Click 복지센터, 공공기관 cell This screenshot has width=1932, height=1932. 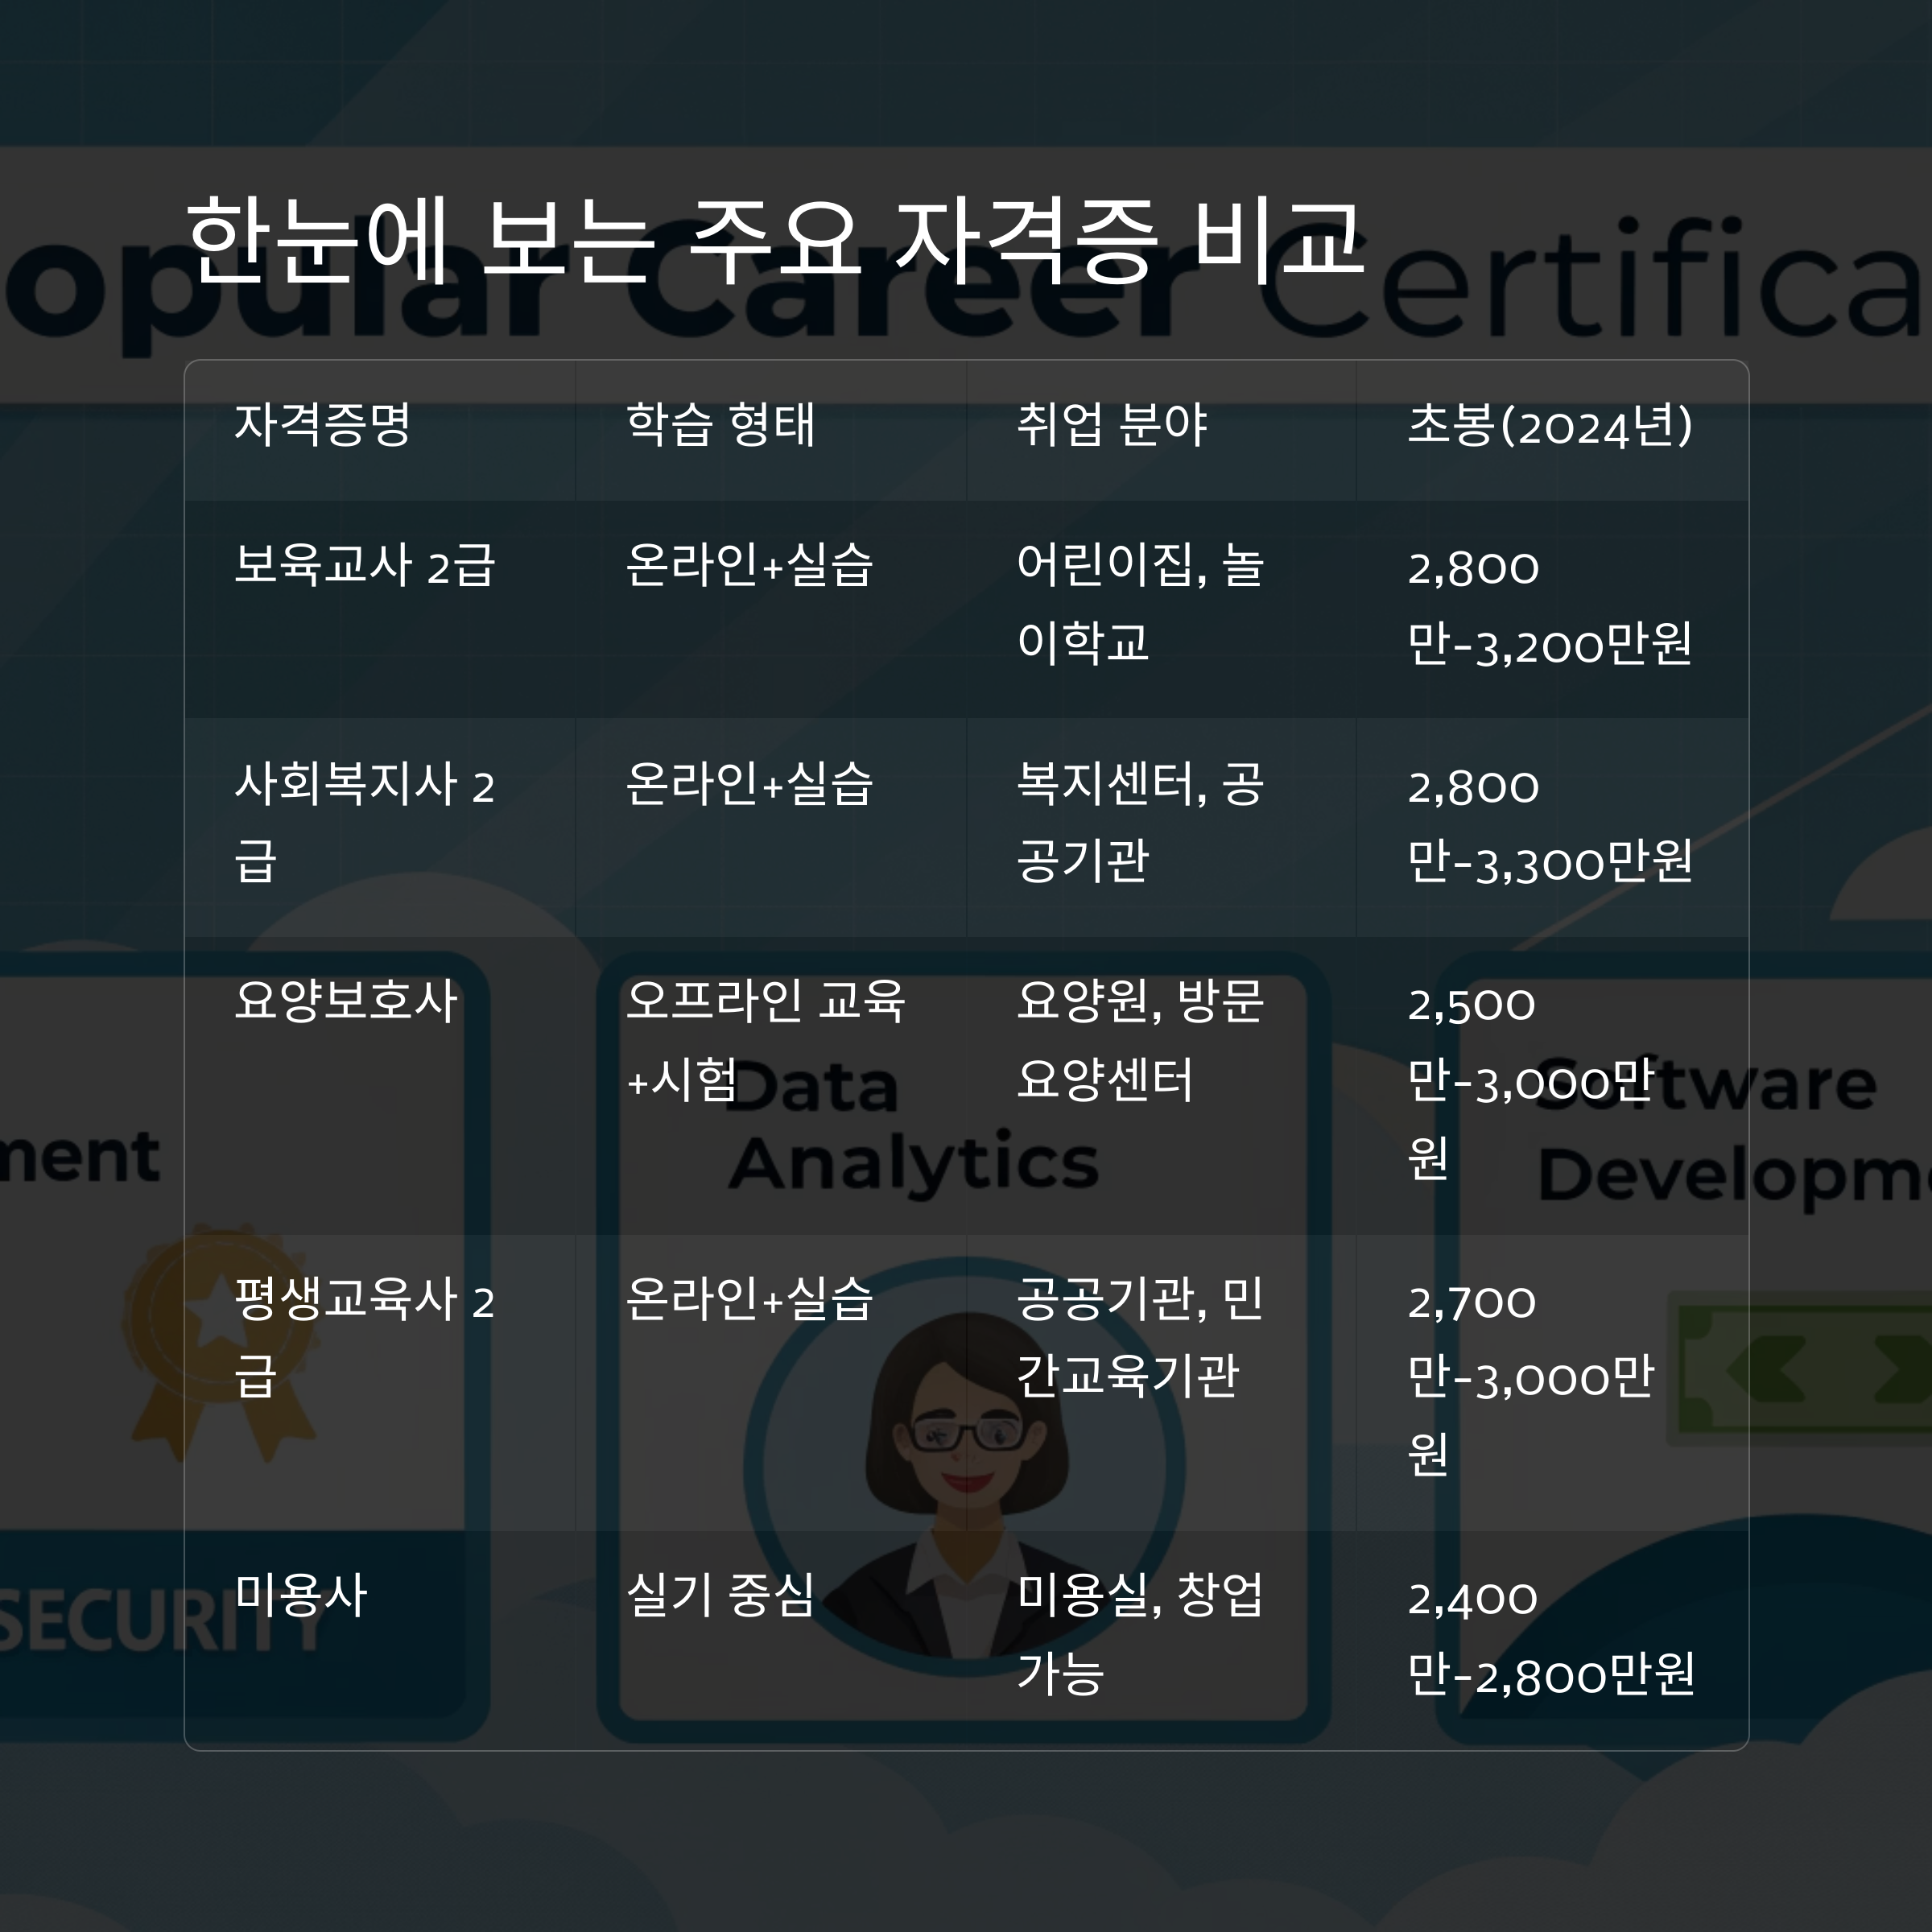(x=1140, y=821)
